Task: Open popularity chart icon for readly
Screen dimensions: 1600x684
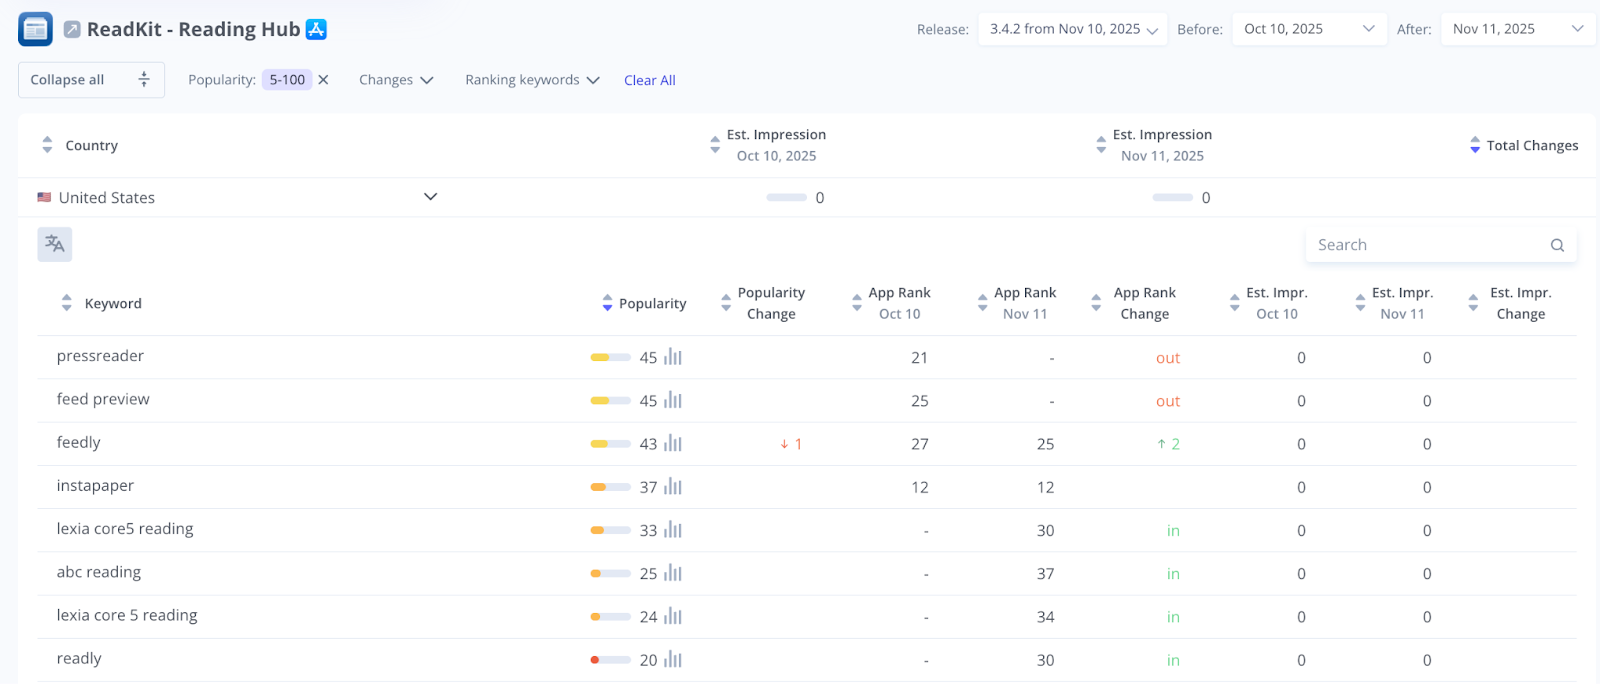Action: pos(673,660)
